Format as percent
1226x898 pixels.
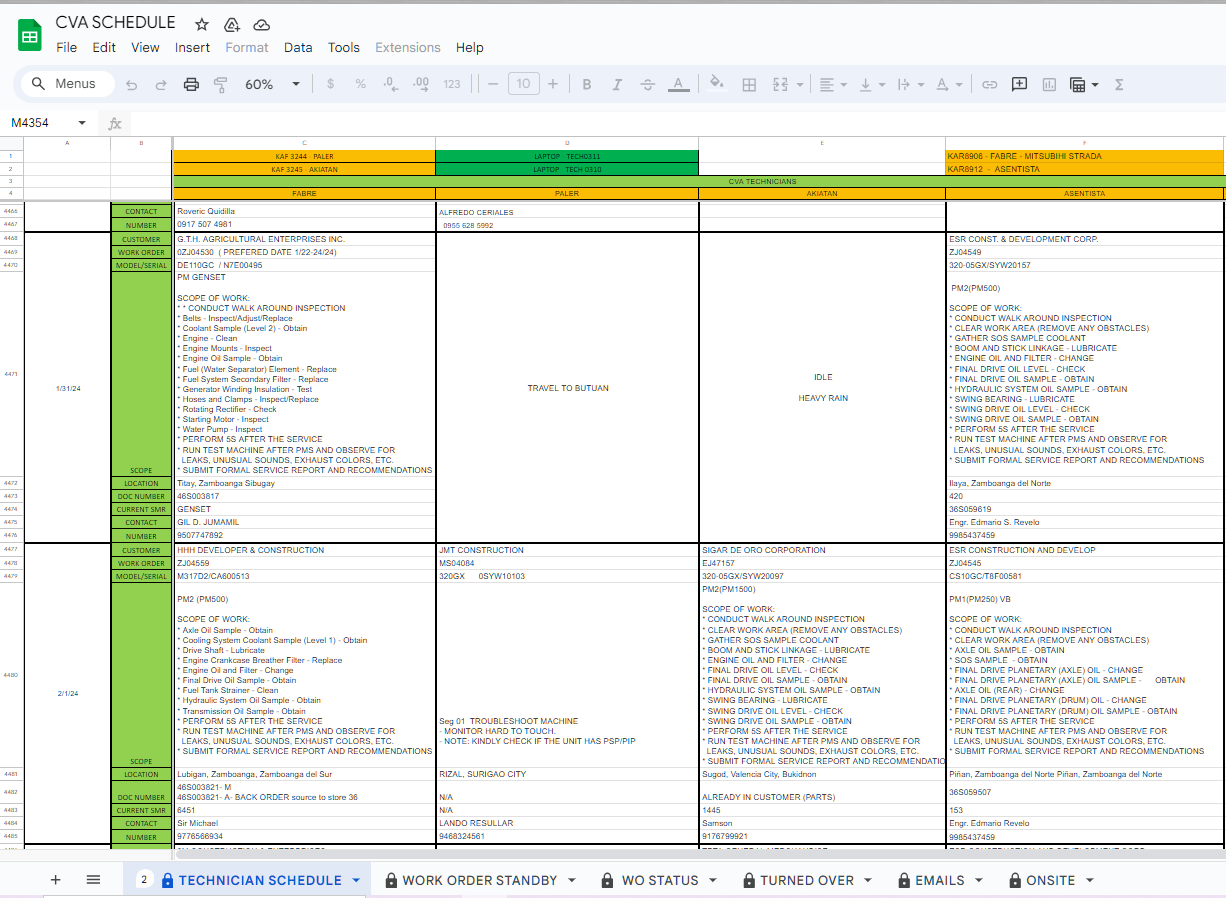[x=360, y=84]
